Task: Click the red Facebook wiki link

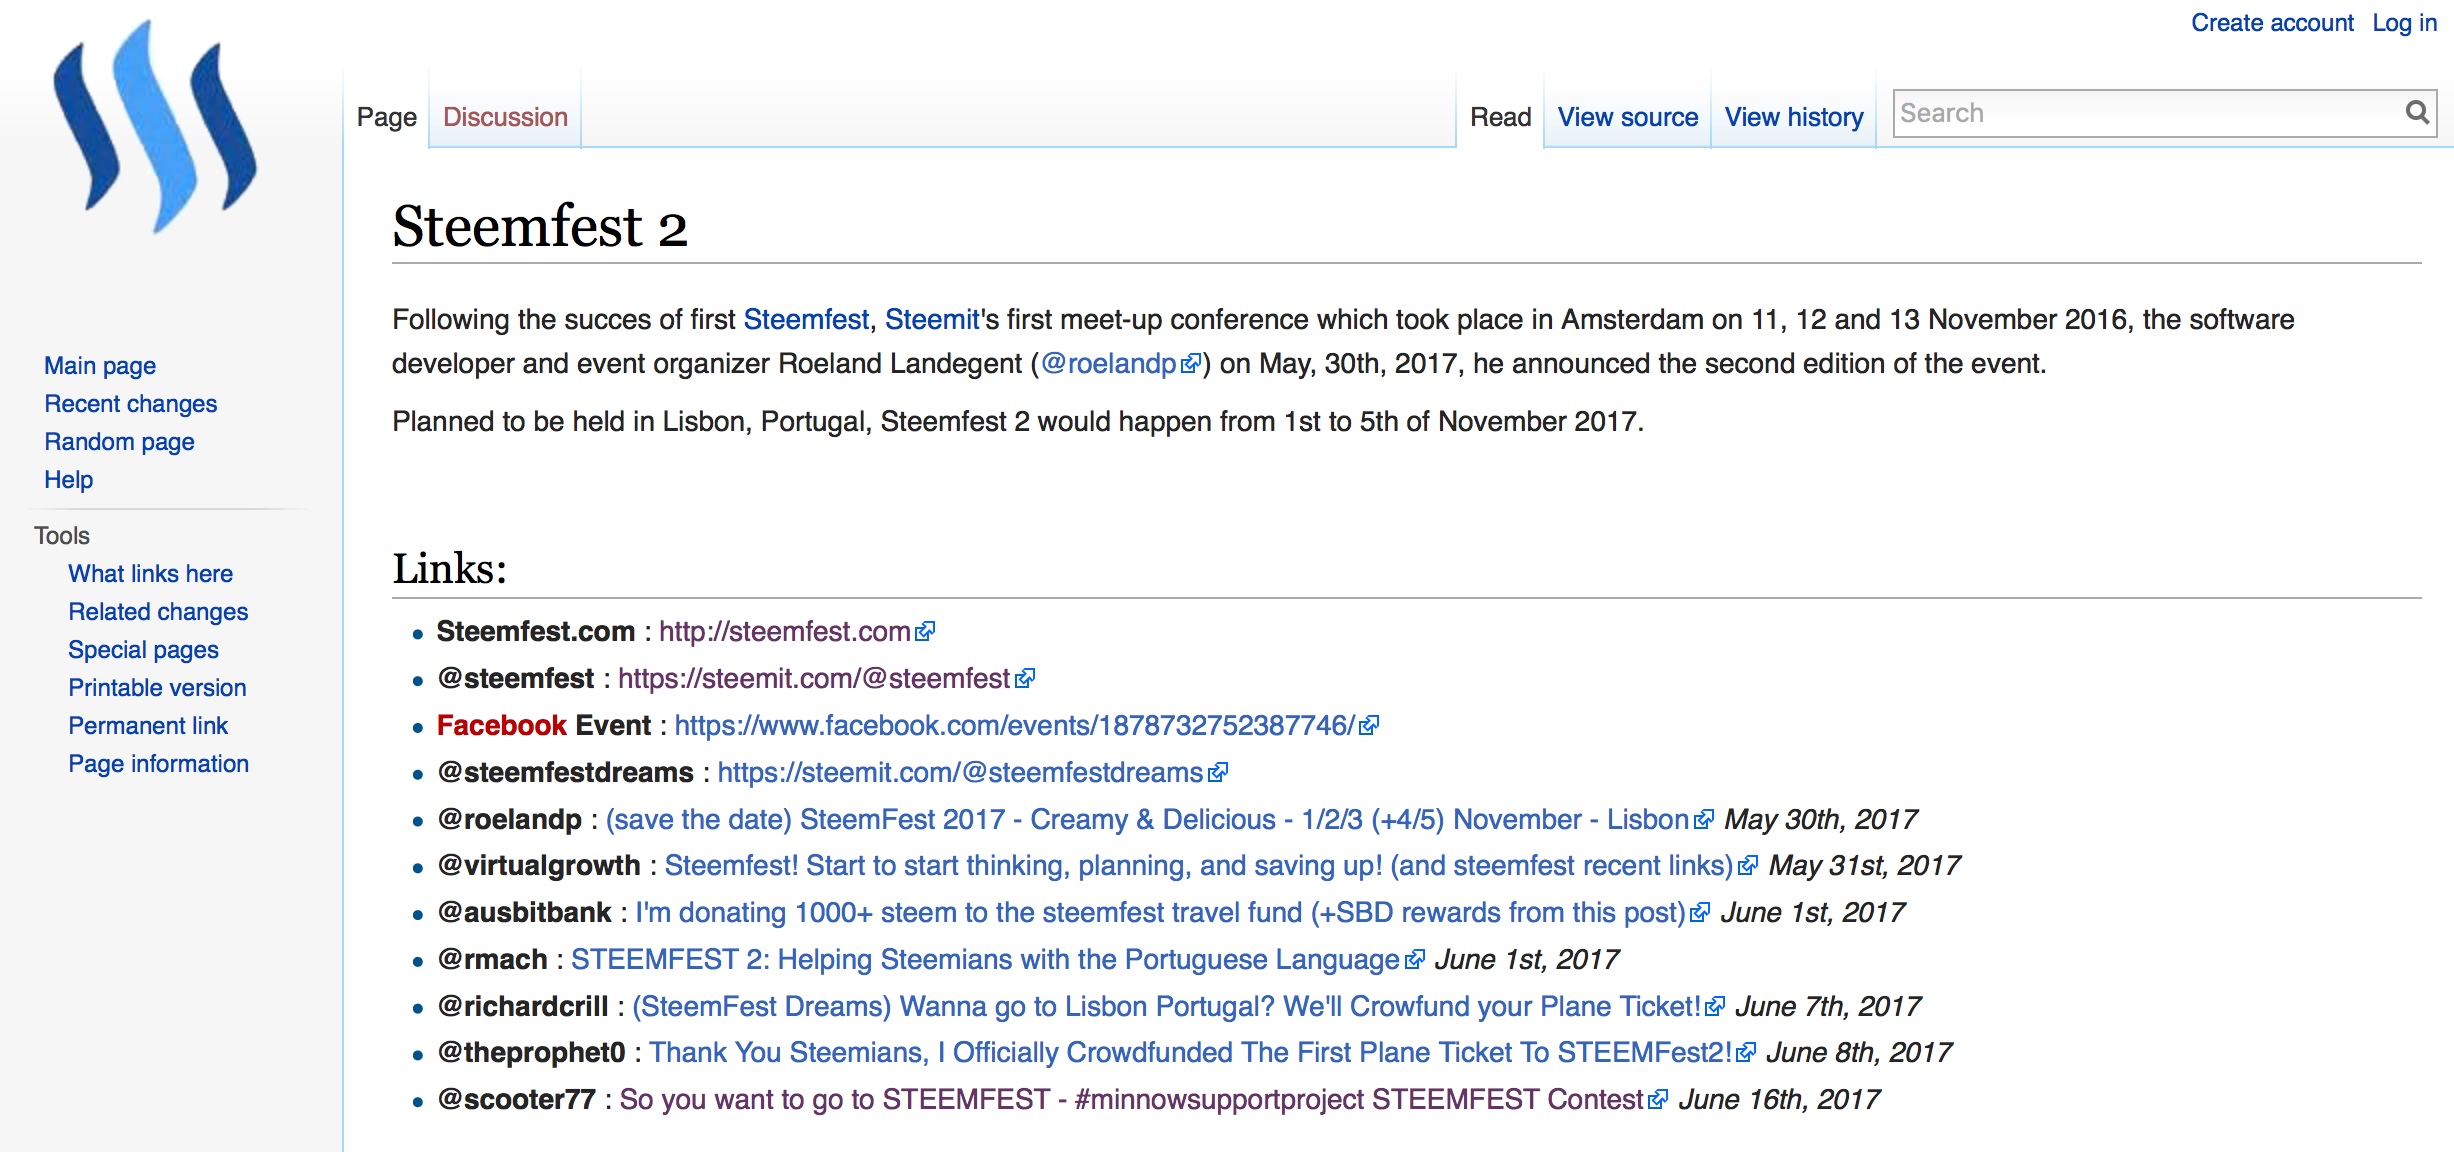Action: [x=501, y=726]
